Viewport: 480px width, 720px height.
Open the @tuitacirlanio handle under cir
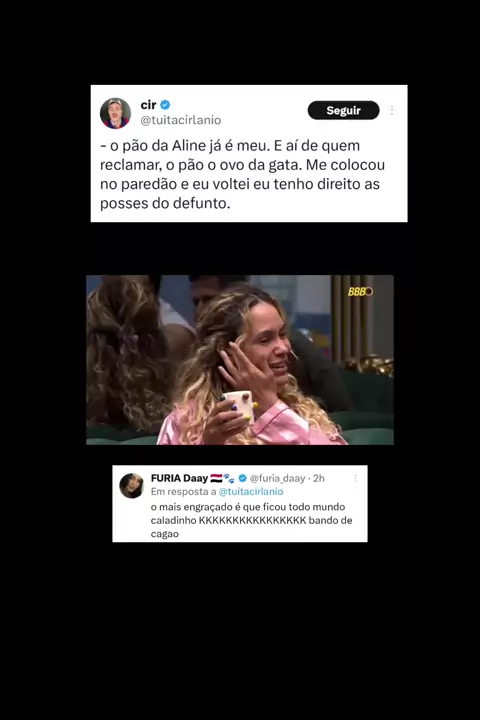coord(181,120)
